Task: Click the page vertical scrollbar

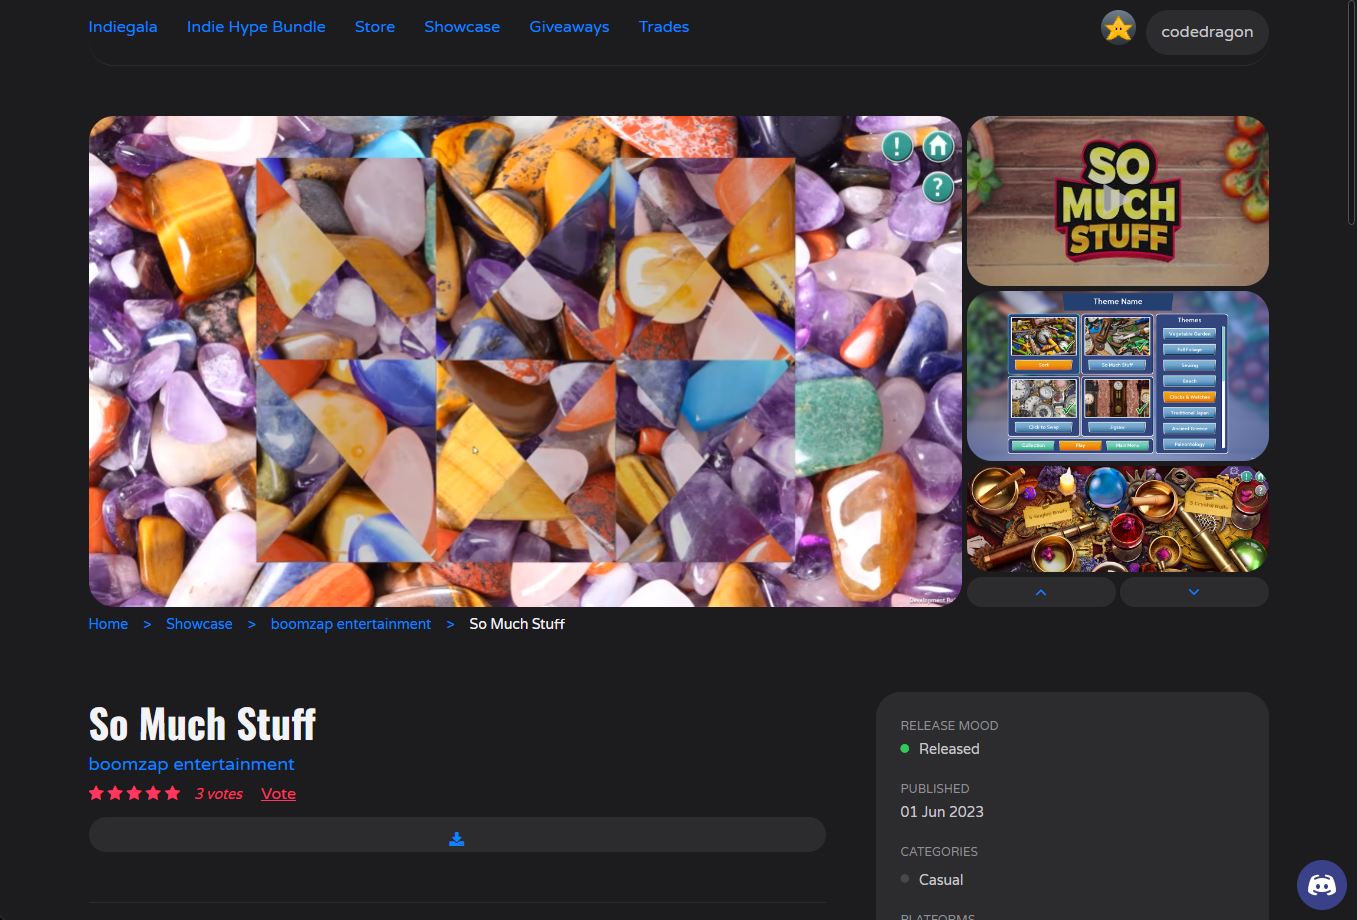Action: (1352, 112)
